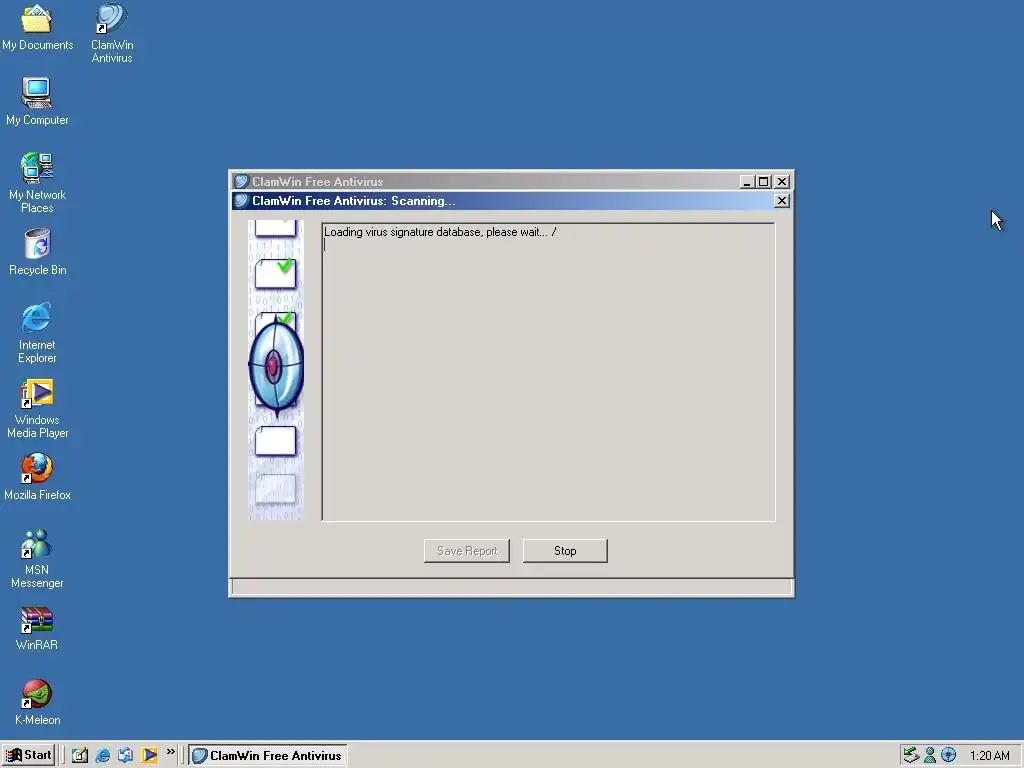1024x768 pixels.
Task: Click the ClamWin tray icon
Action: tap(949, 755)
